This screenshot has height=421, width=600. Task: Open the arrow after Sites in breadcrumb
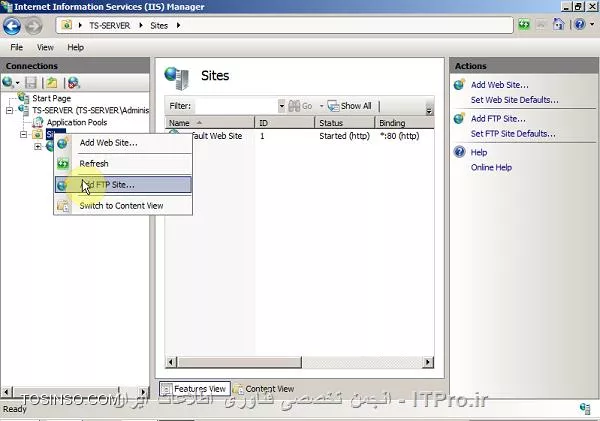pos(178,26)
